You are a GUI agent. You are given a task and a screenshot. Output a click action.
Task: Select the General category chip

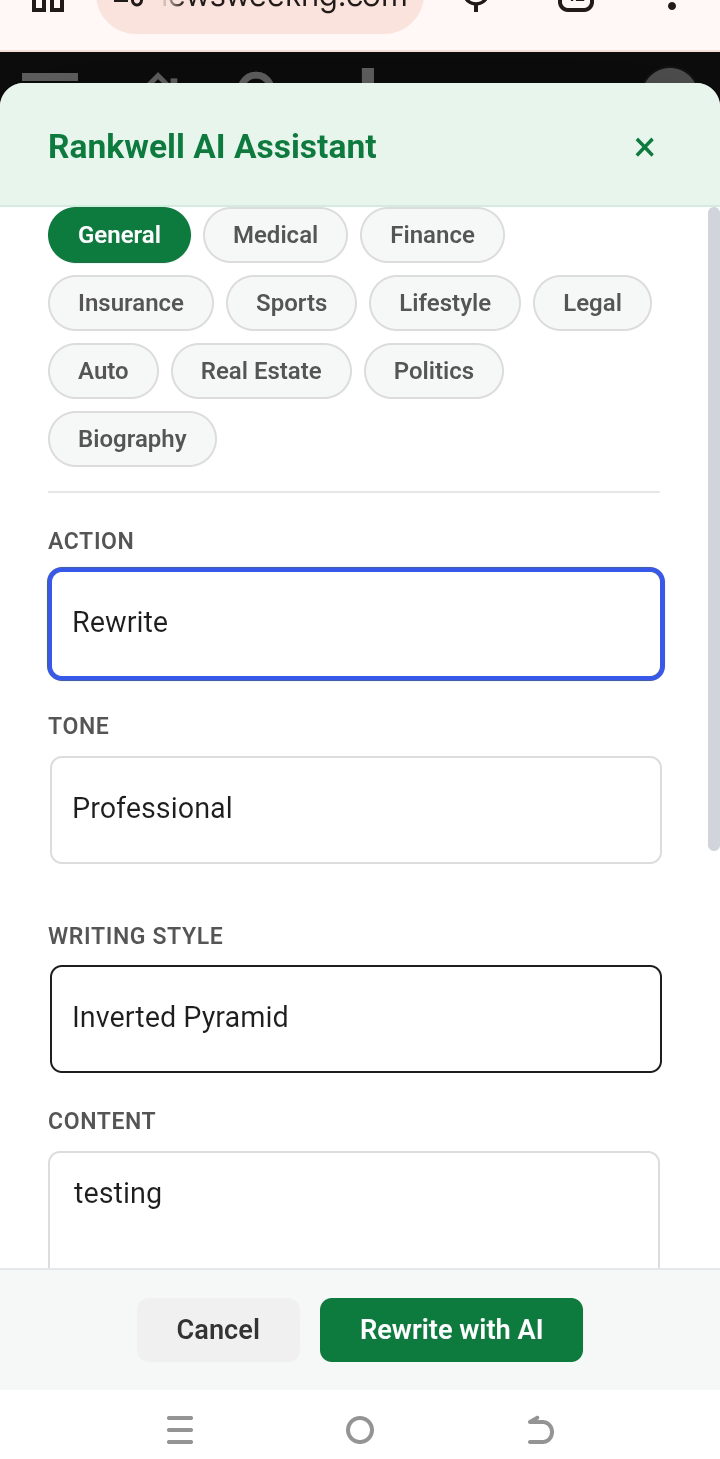point(119,235)
